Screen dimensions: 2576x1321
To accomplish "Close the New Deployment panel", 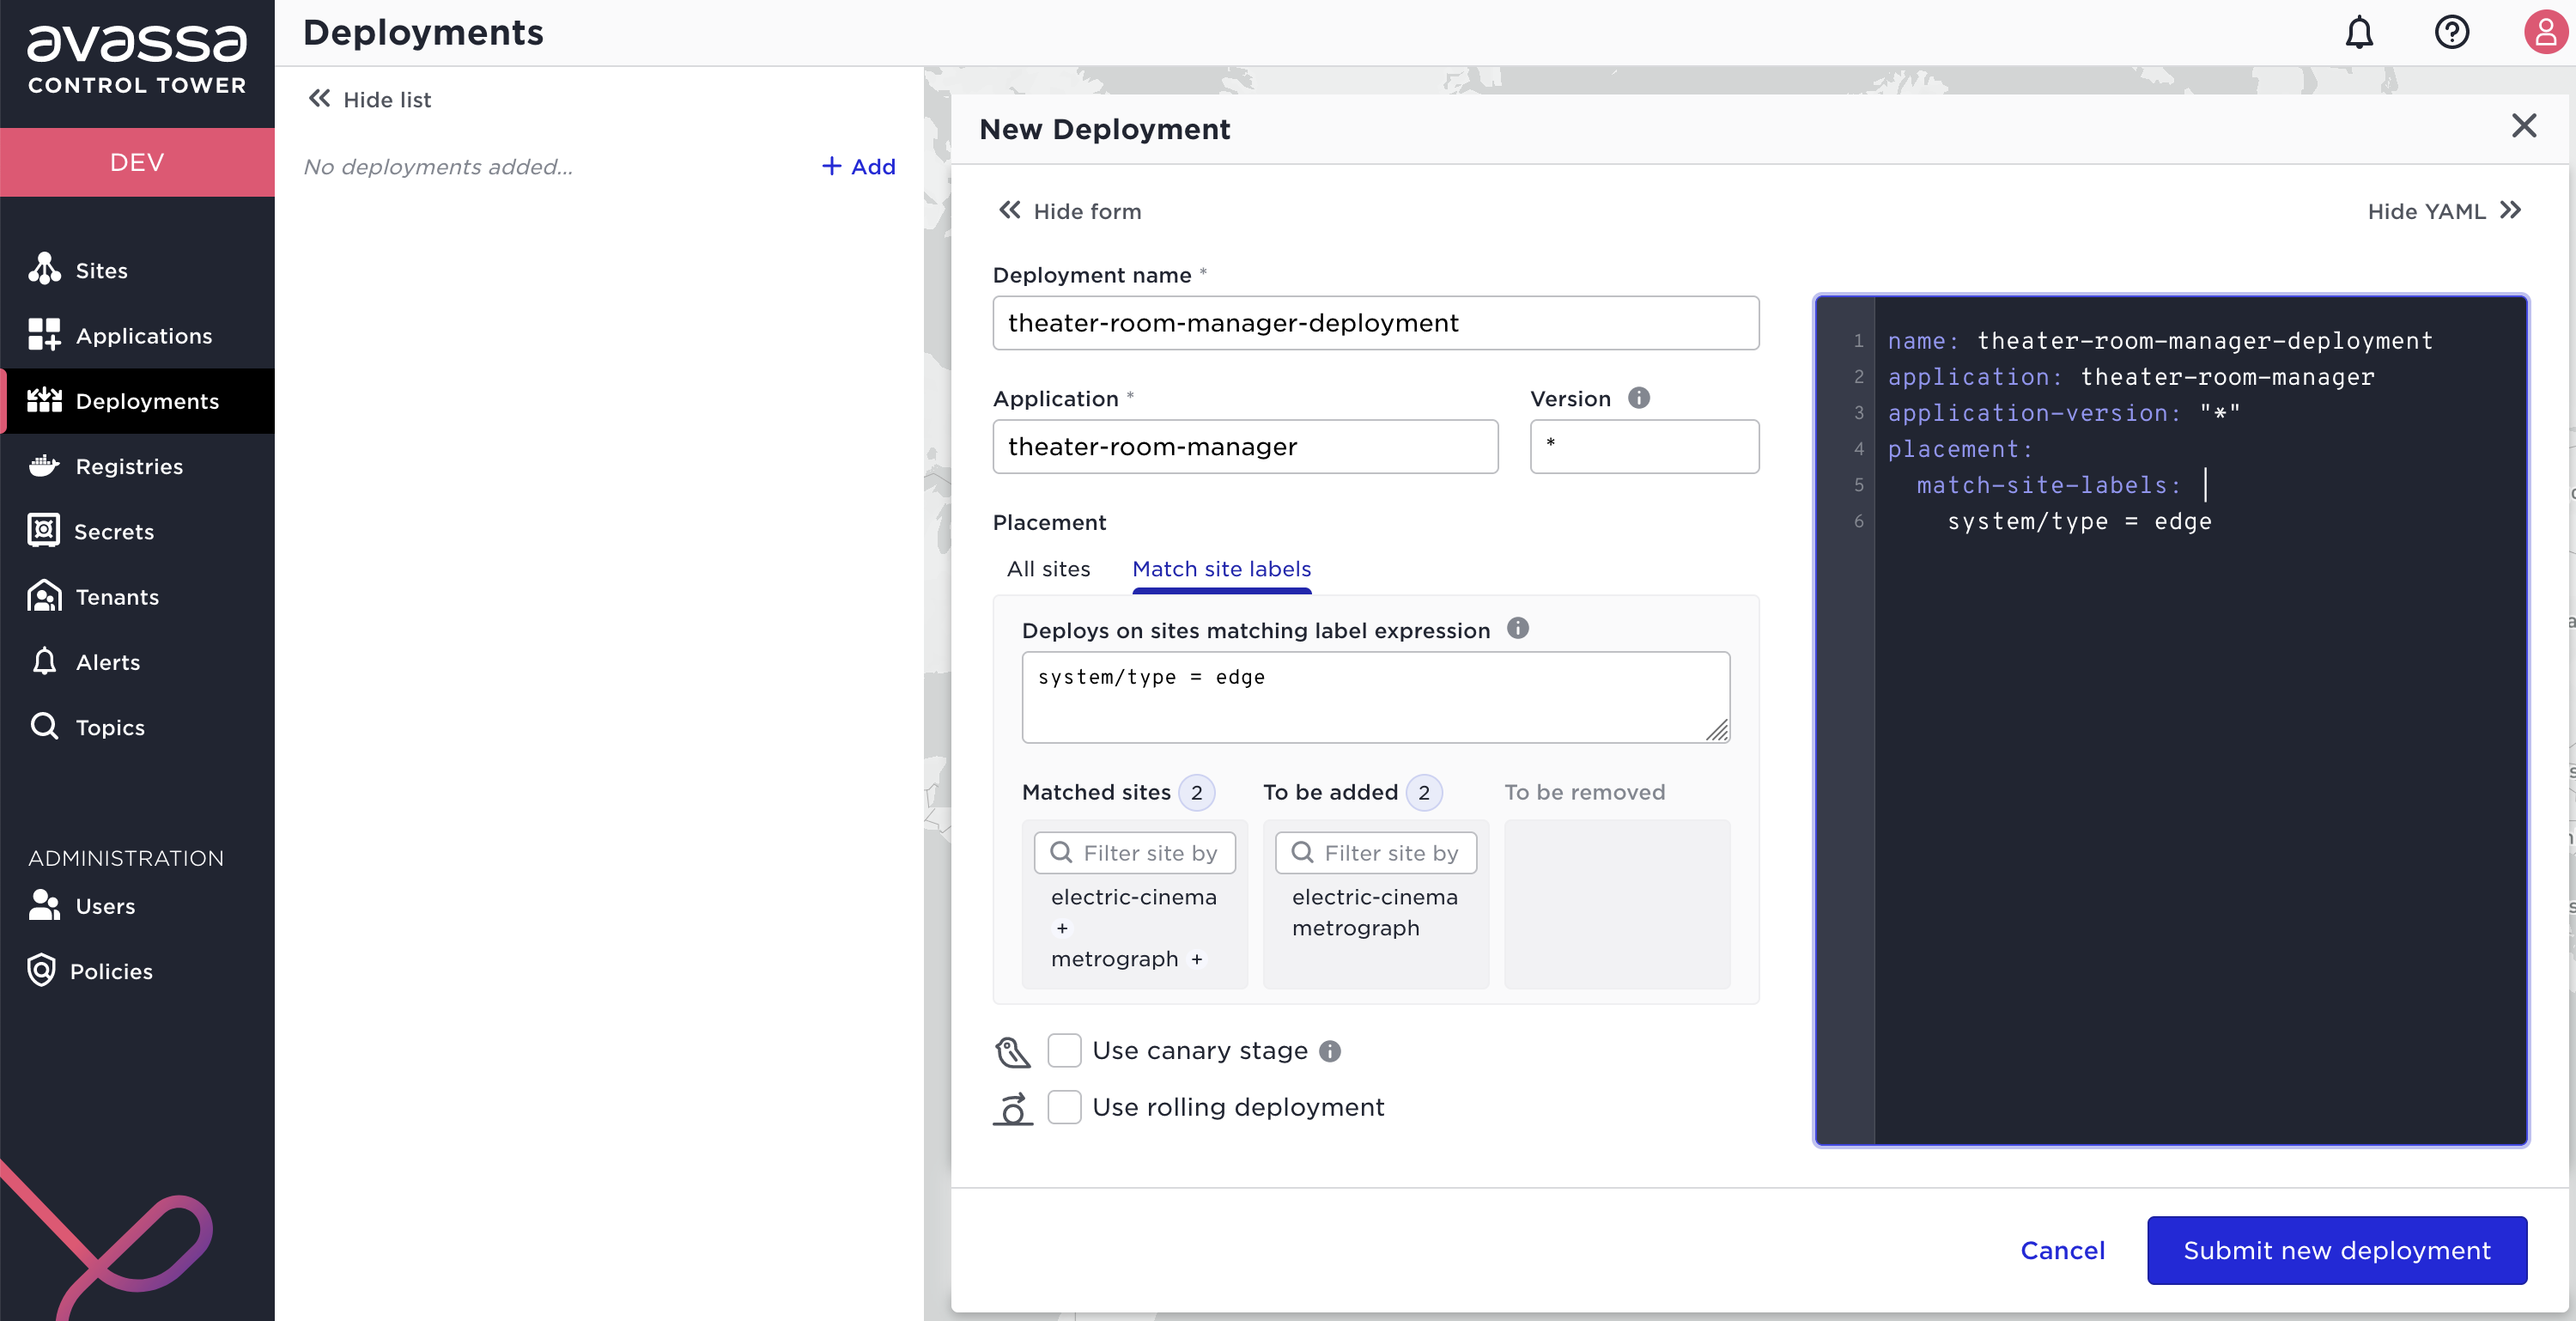I will (x=2524, y=126).
